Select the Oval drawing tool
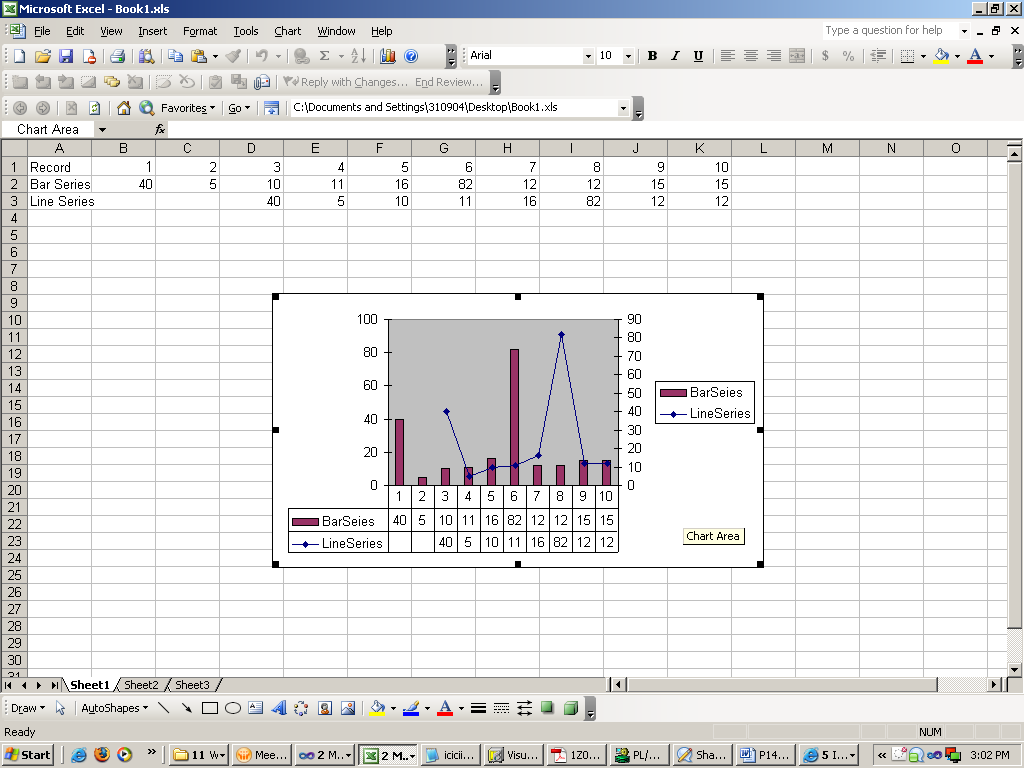 point(232,708)
